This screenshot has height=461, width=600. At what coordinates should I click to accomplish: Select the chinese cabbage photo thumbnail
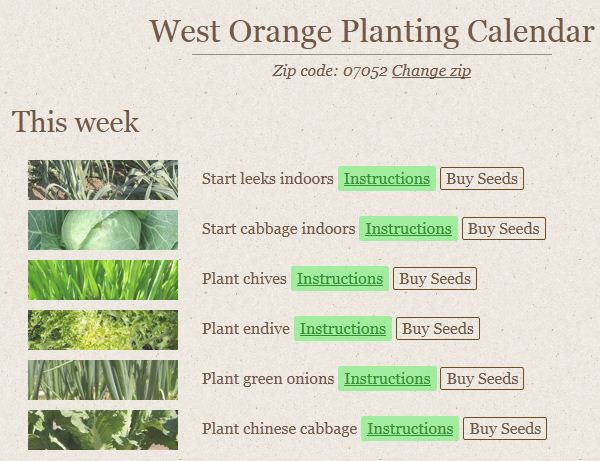point(103,430)
